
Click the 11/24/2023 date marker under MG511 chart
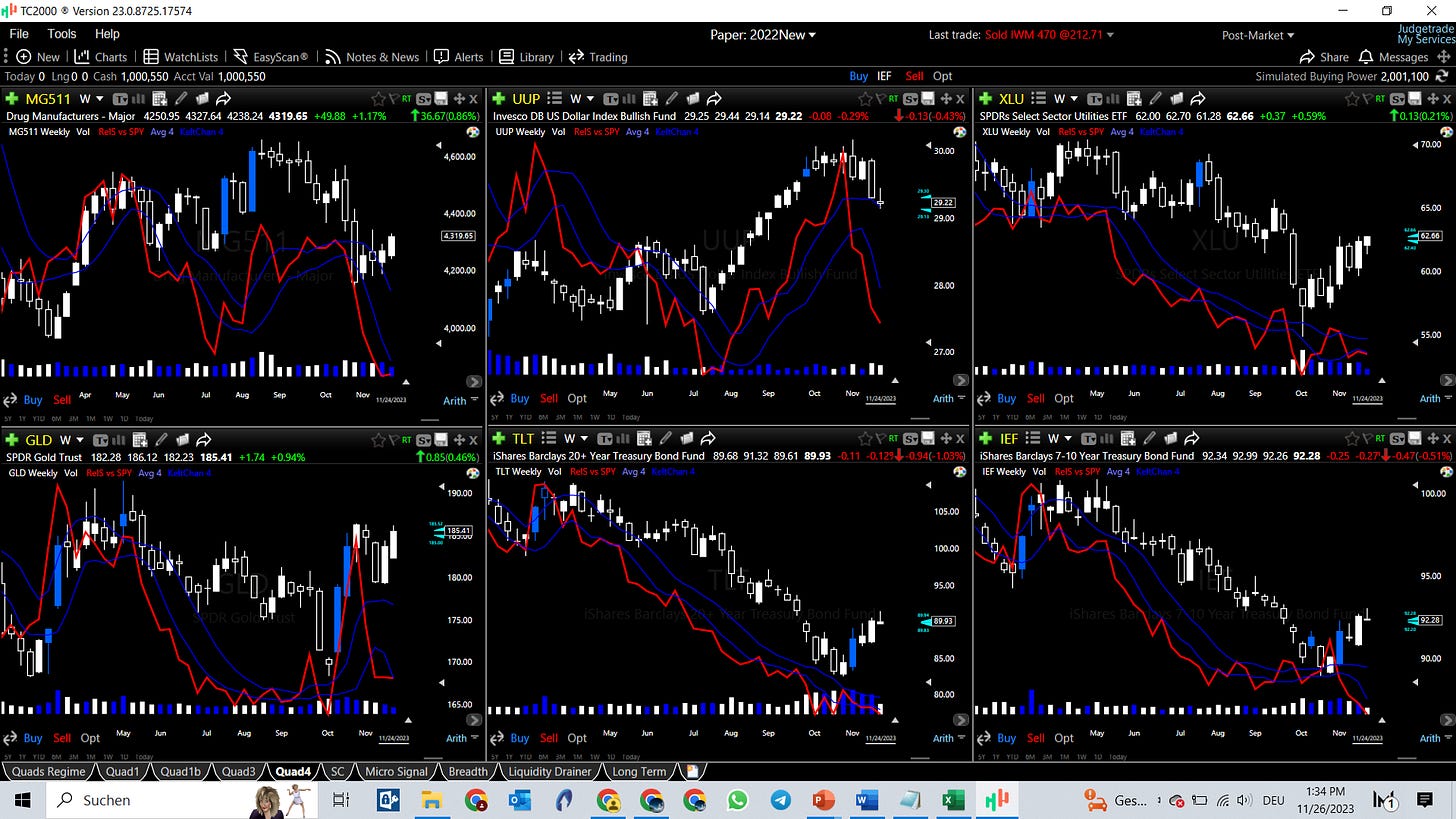pyautogui.click(x=391, y=399)
